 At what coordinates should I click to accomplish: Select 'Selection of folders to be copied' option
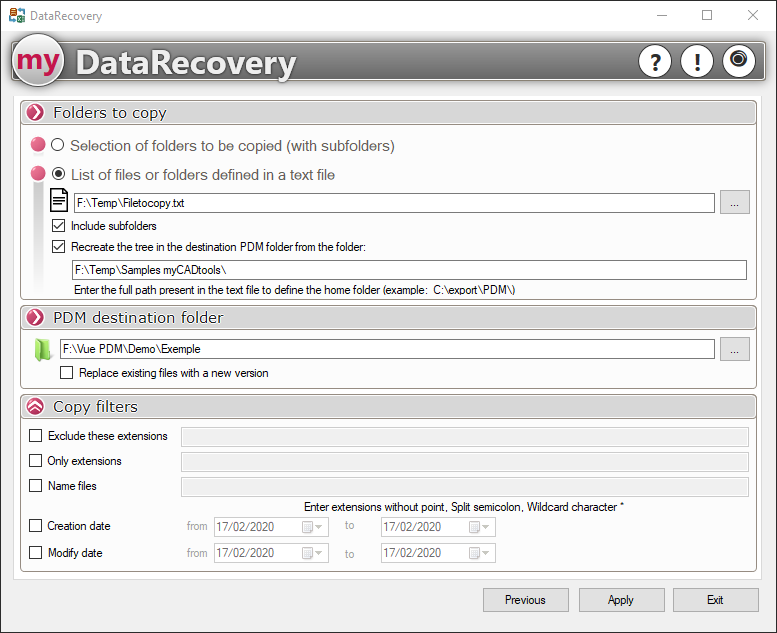[x=58, y=146]
